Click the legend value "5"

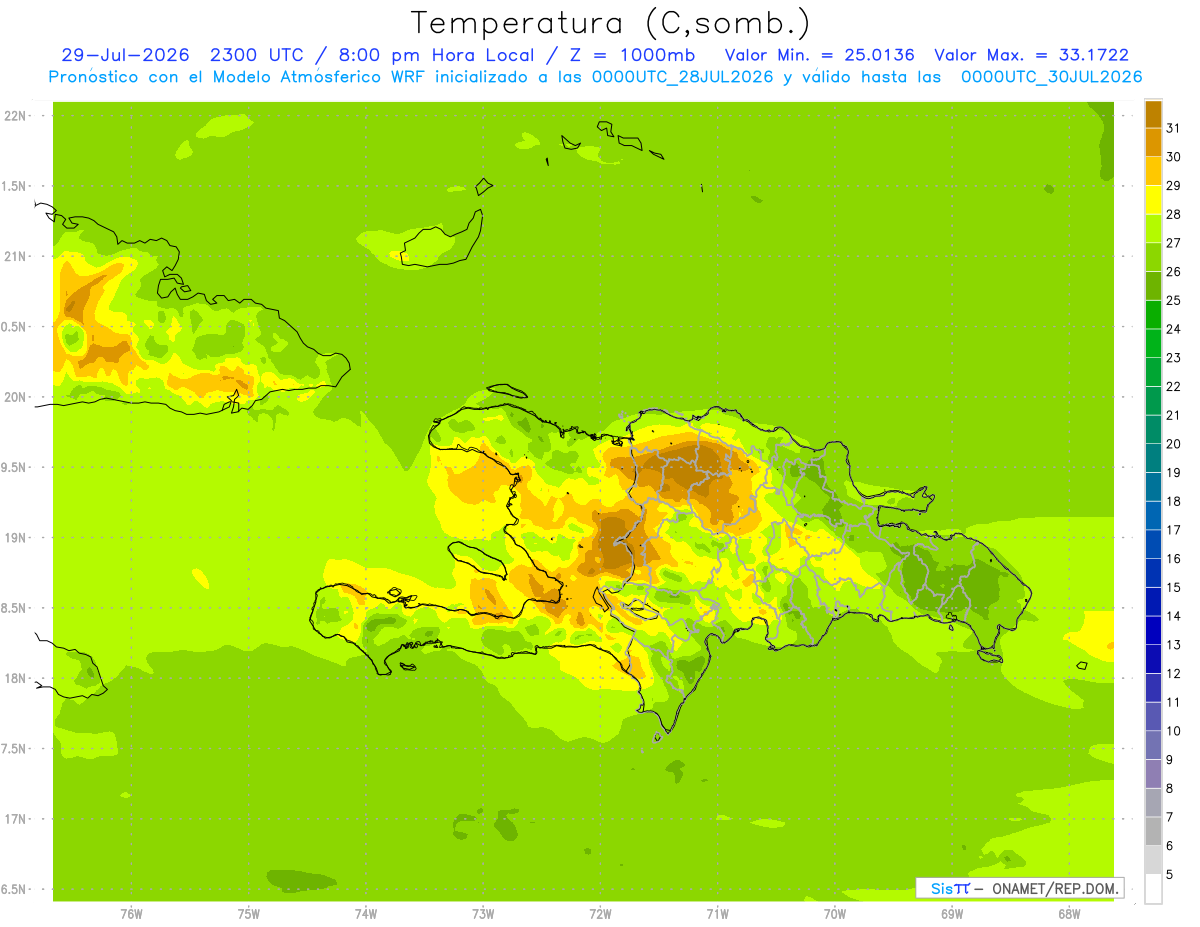tap(1170, 875)
